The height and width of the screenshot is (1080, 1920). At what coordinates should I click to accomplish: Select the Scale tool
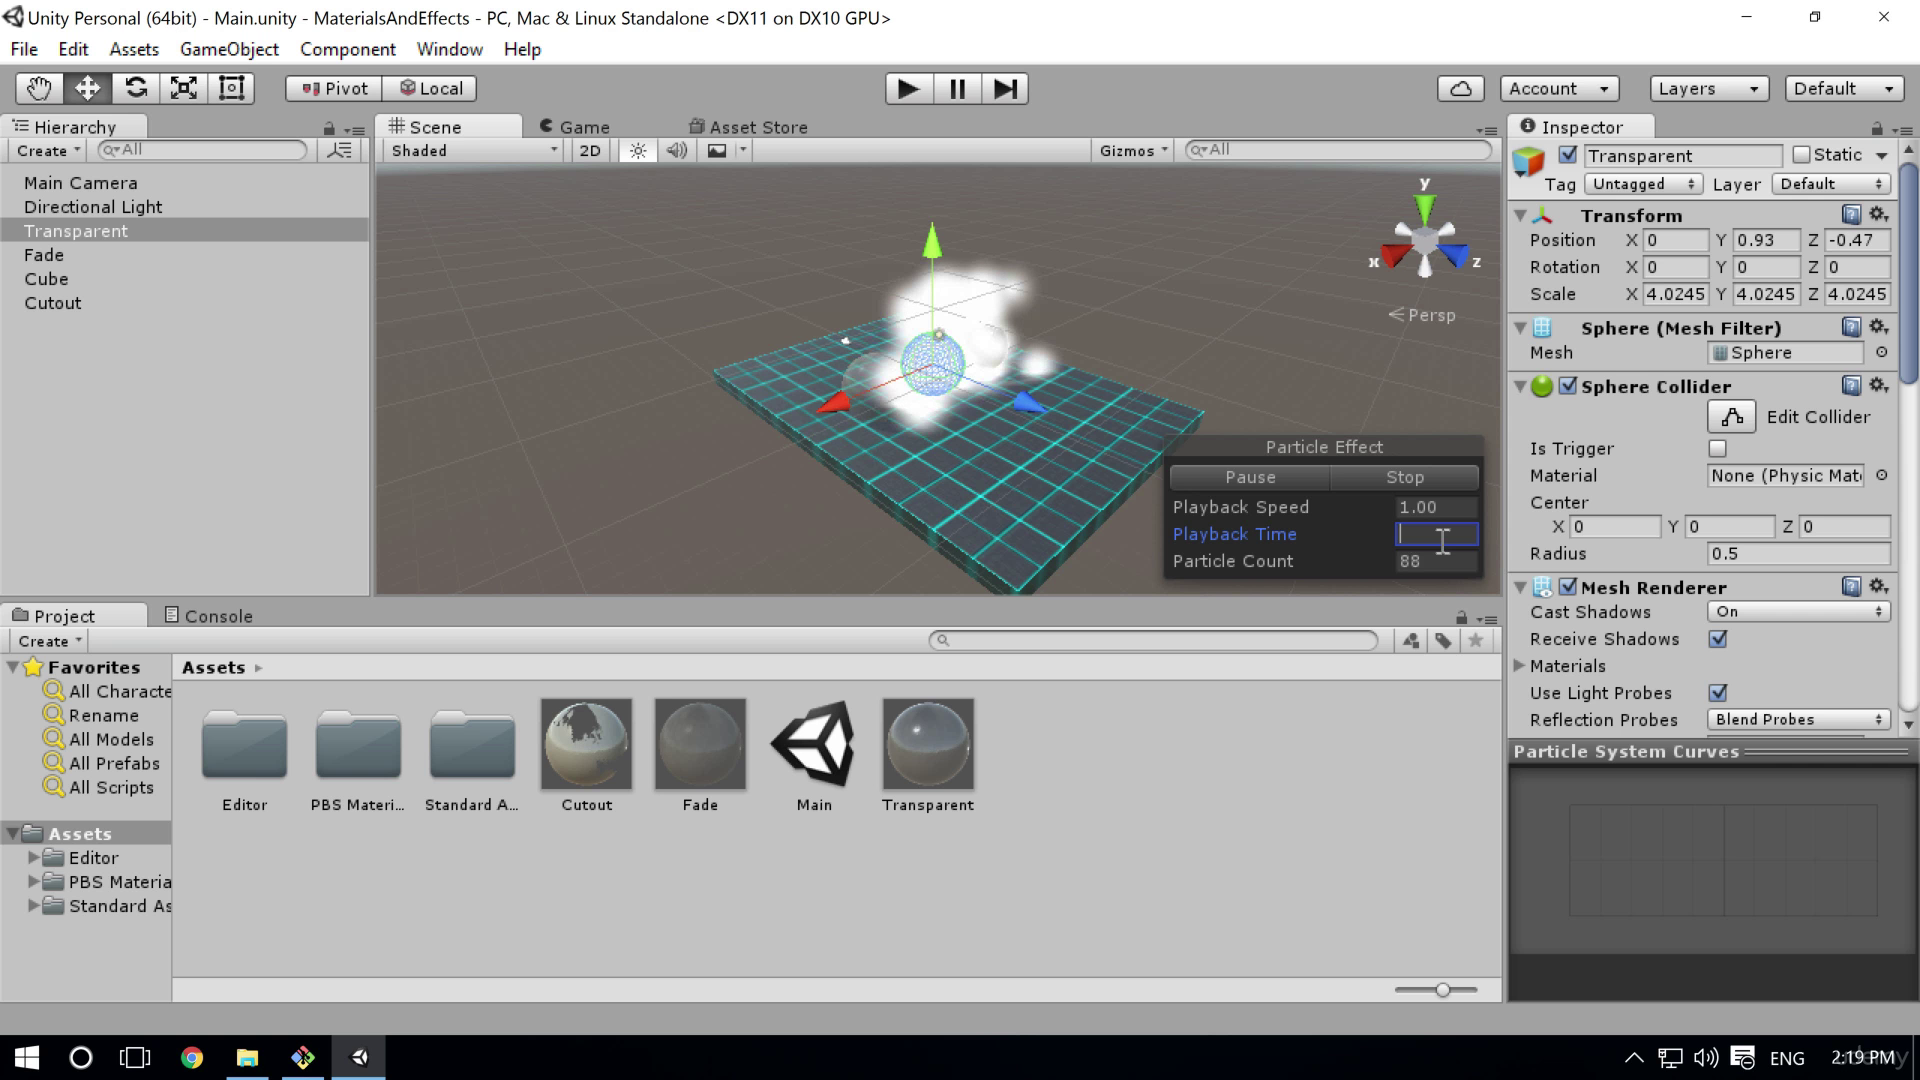coord(183,88)
